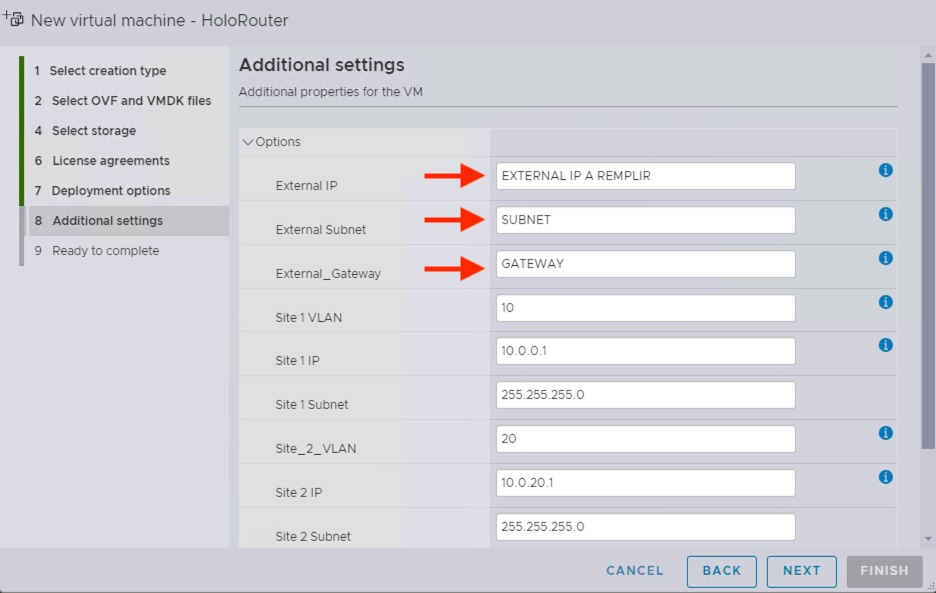This screenshot has height=593, width=936.
Task: Click the scroll down arrow of scrollbar
Action: tap(927, 538)
